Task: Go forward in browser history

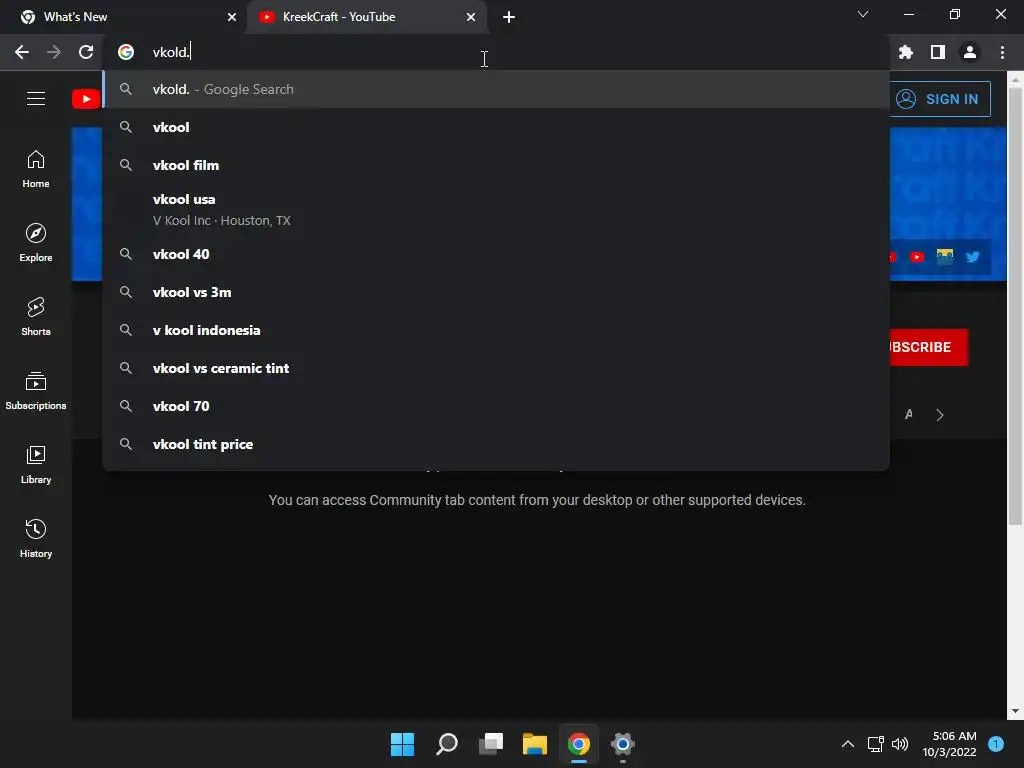Action: coord(54,52)
